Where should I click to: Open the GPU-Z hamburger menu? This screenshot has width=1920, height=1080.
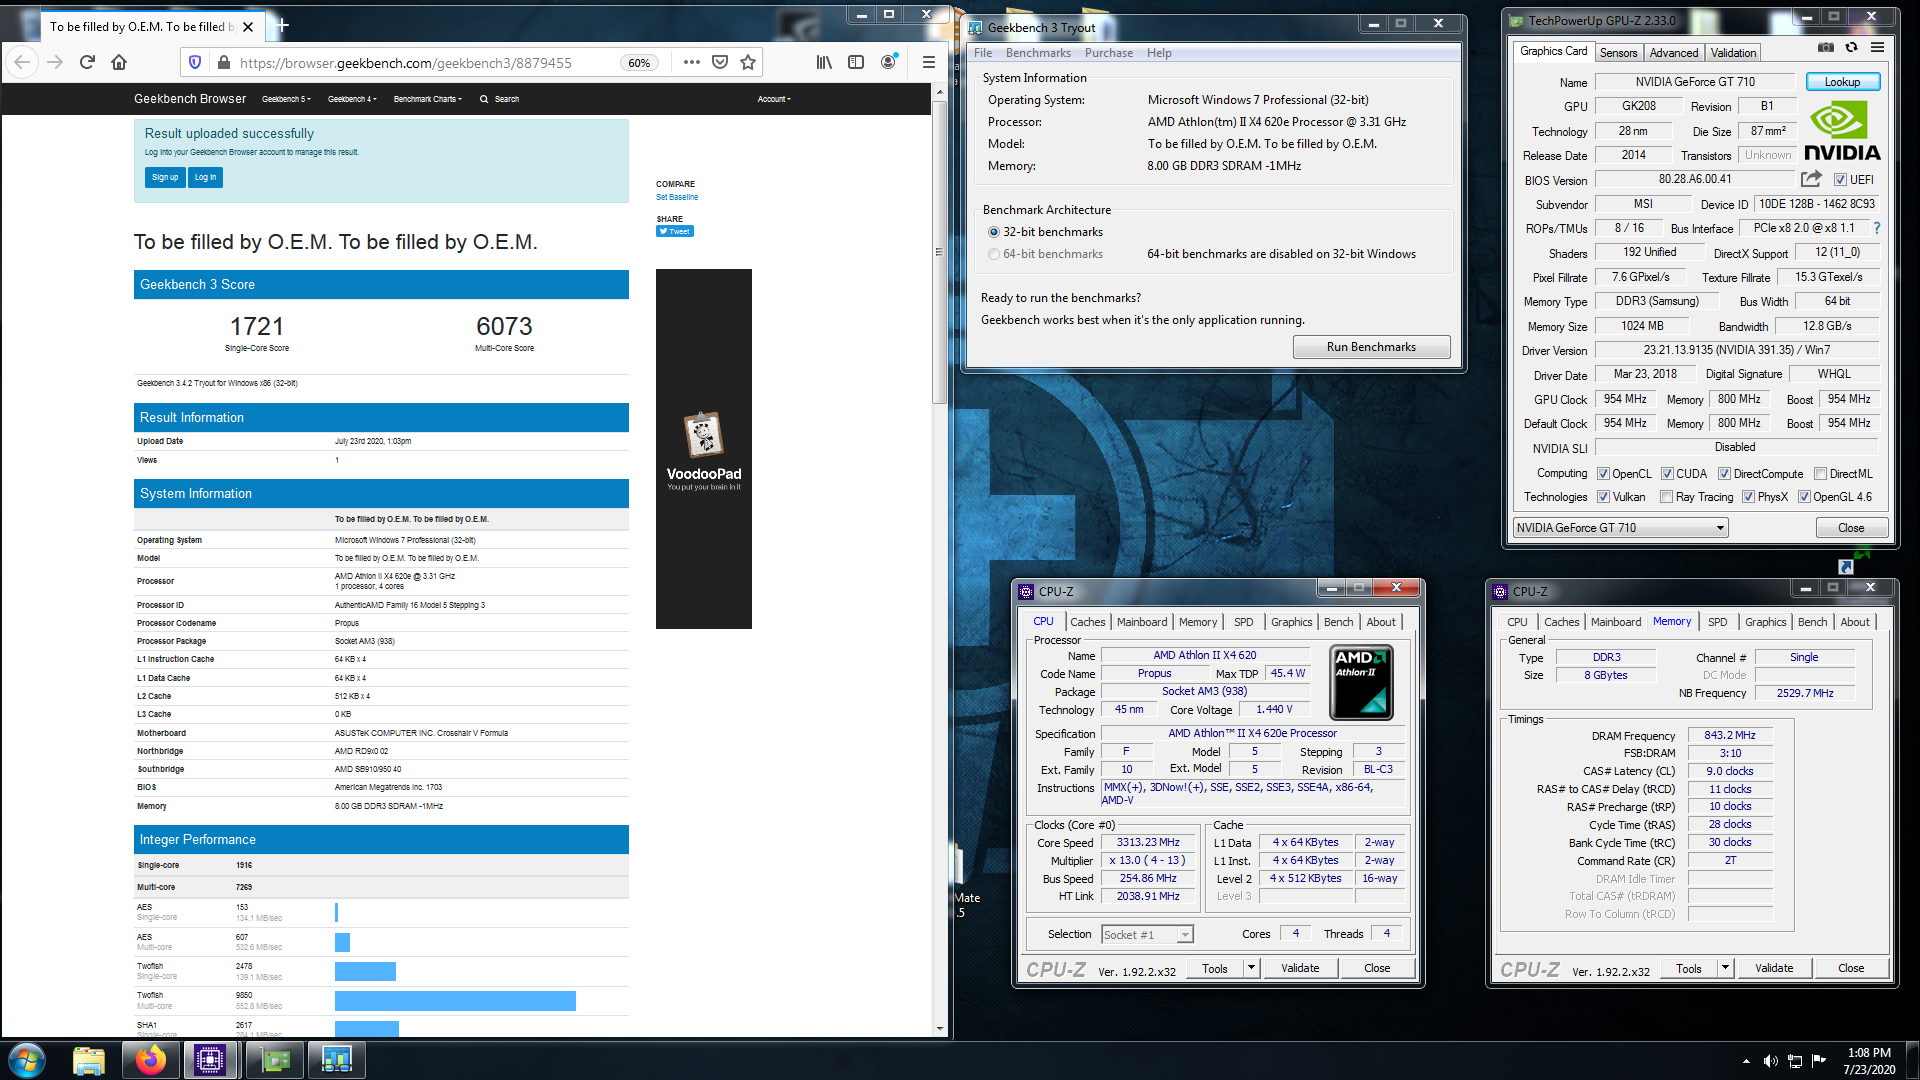[x=1877, y=47]
